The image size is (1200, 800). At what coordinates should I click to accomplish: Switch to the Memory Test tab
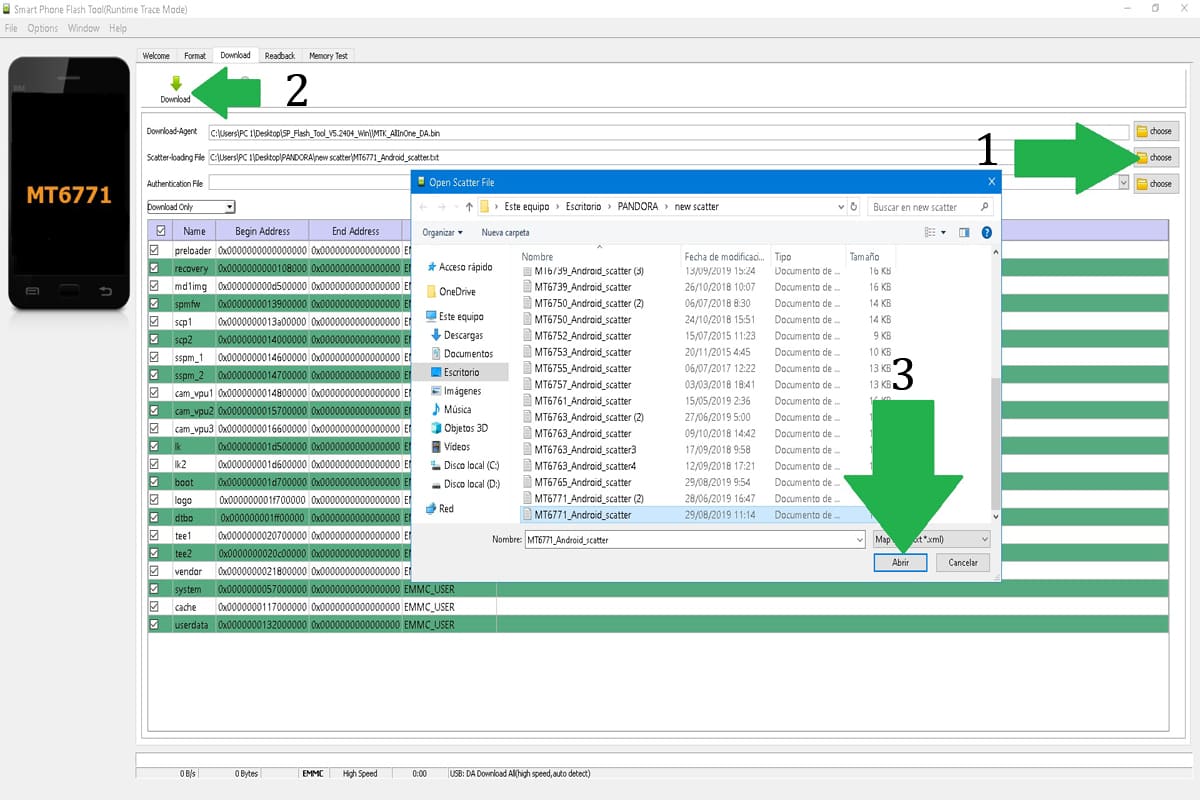coord(328,56)
